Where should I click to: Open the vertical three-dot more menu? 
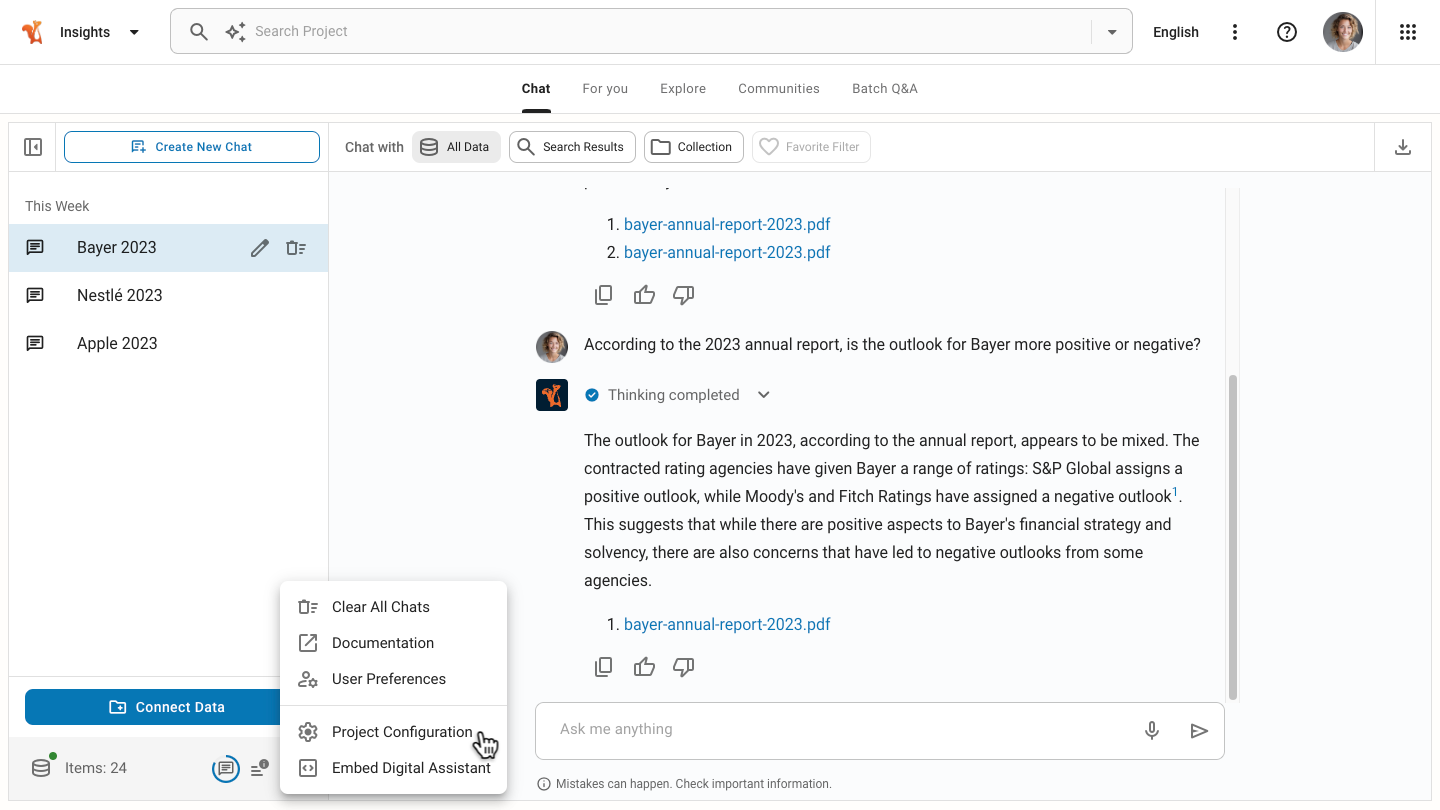(1235, 32)
